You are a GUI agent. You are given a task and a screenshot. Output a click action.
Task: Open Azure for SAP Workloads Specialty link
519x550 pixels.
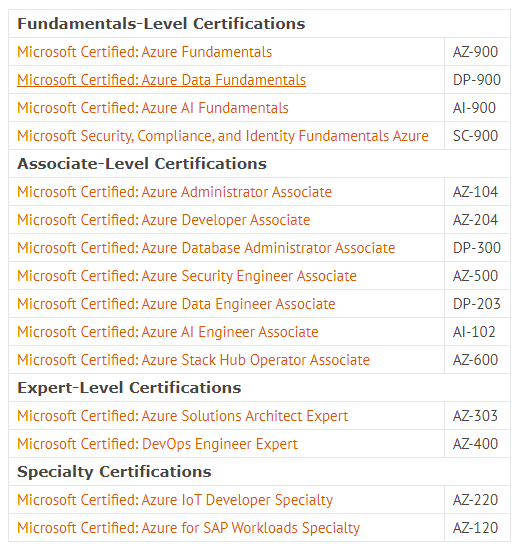[x=188, y=528]
